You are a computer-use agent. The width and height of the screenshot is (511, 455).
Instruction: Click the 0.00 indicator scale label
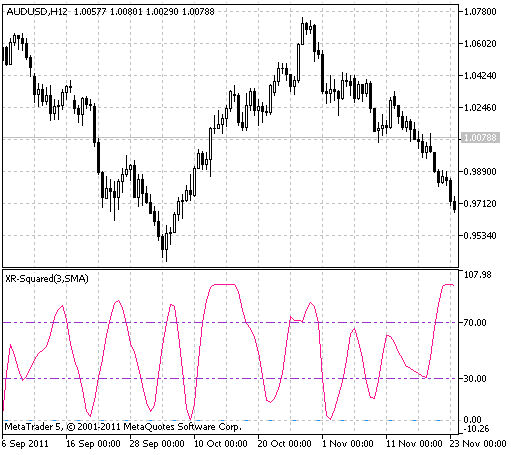click(473, 420)
